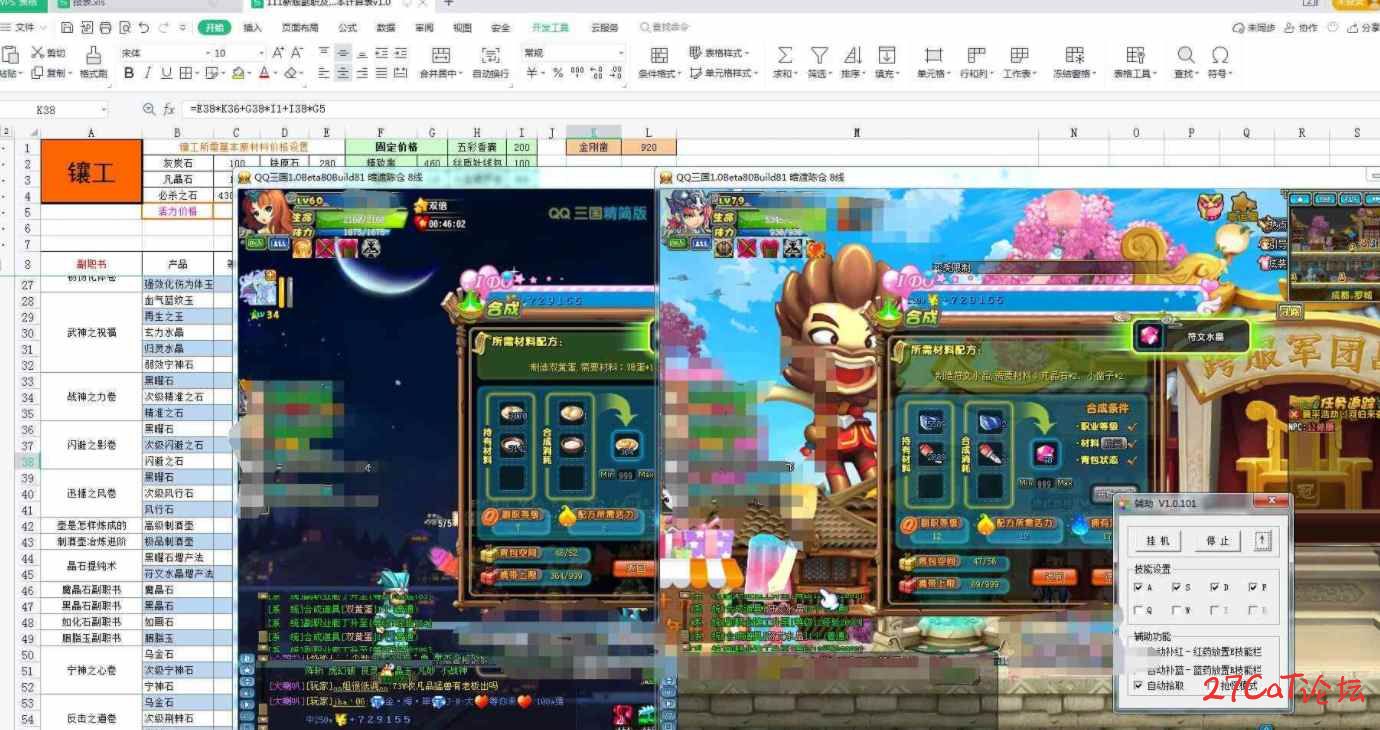Image resolution: width=1380 pixels, height=730 pixels.
Task: Click the Undo arrow icon
Action: pos(144,28)
